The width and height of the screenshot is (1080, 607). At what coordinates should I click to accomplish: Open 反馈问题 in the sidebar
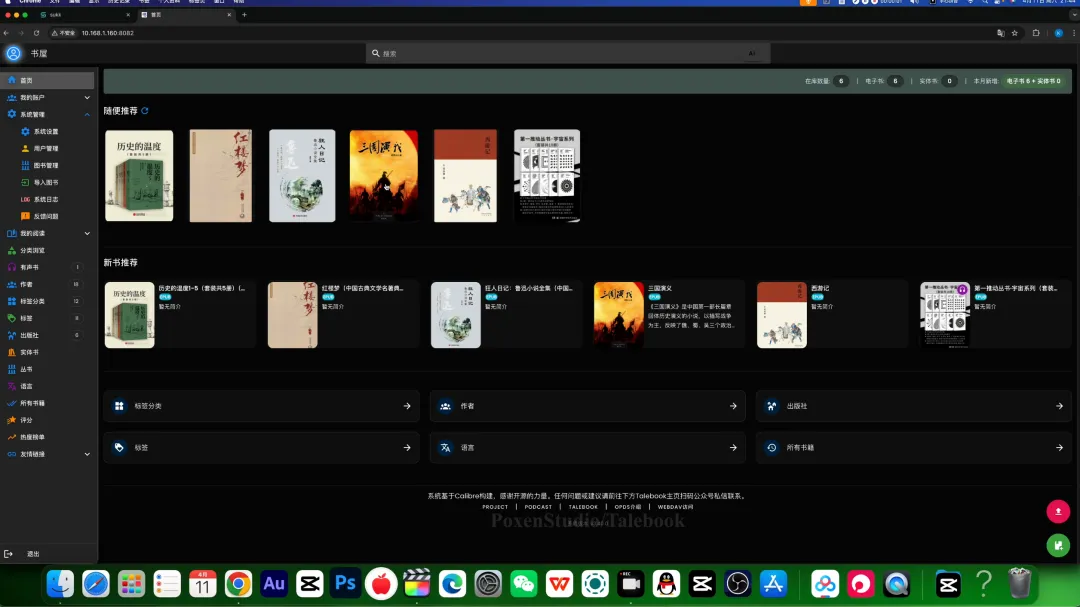pyautogui.click(x=48, y=216)
